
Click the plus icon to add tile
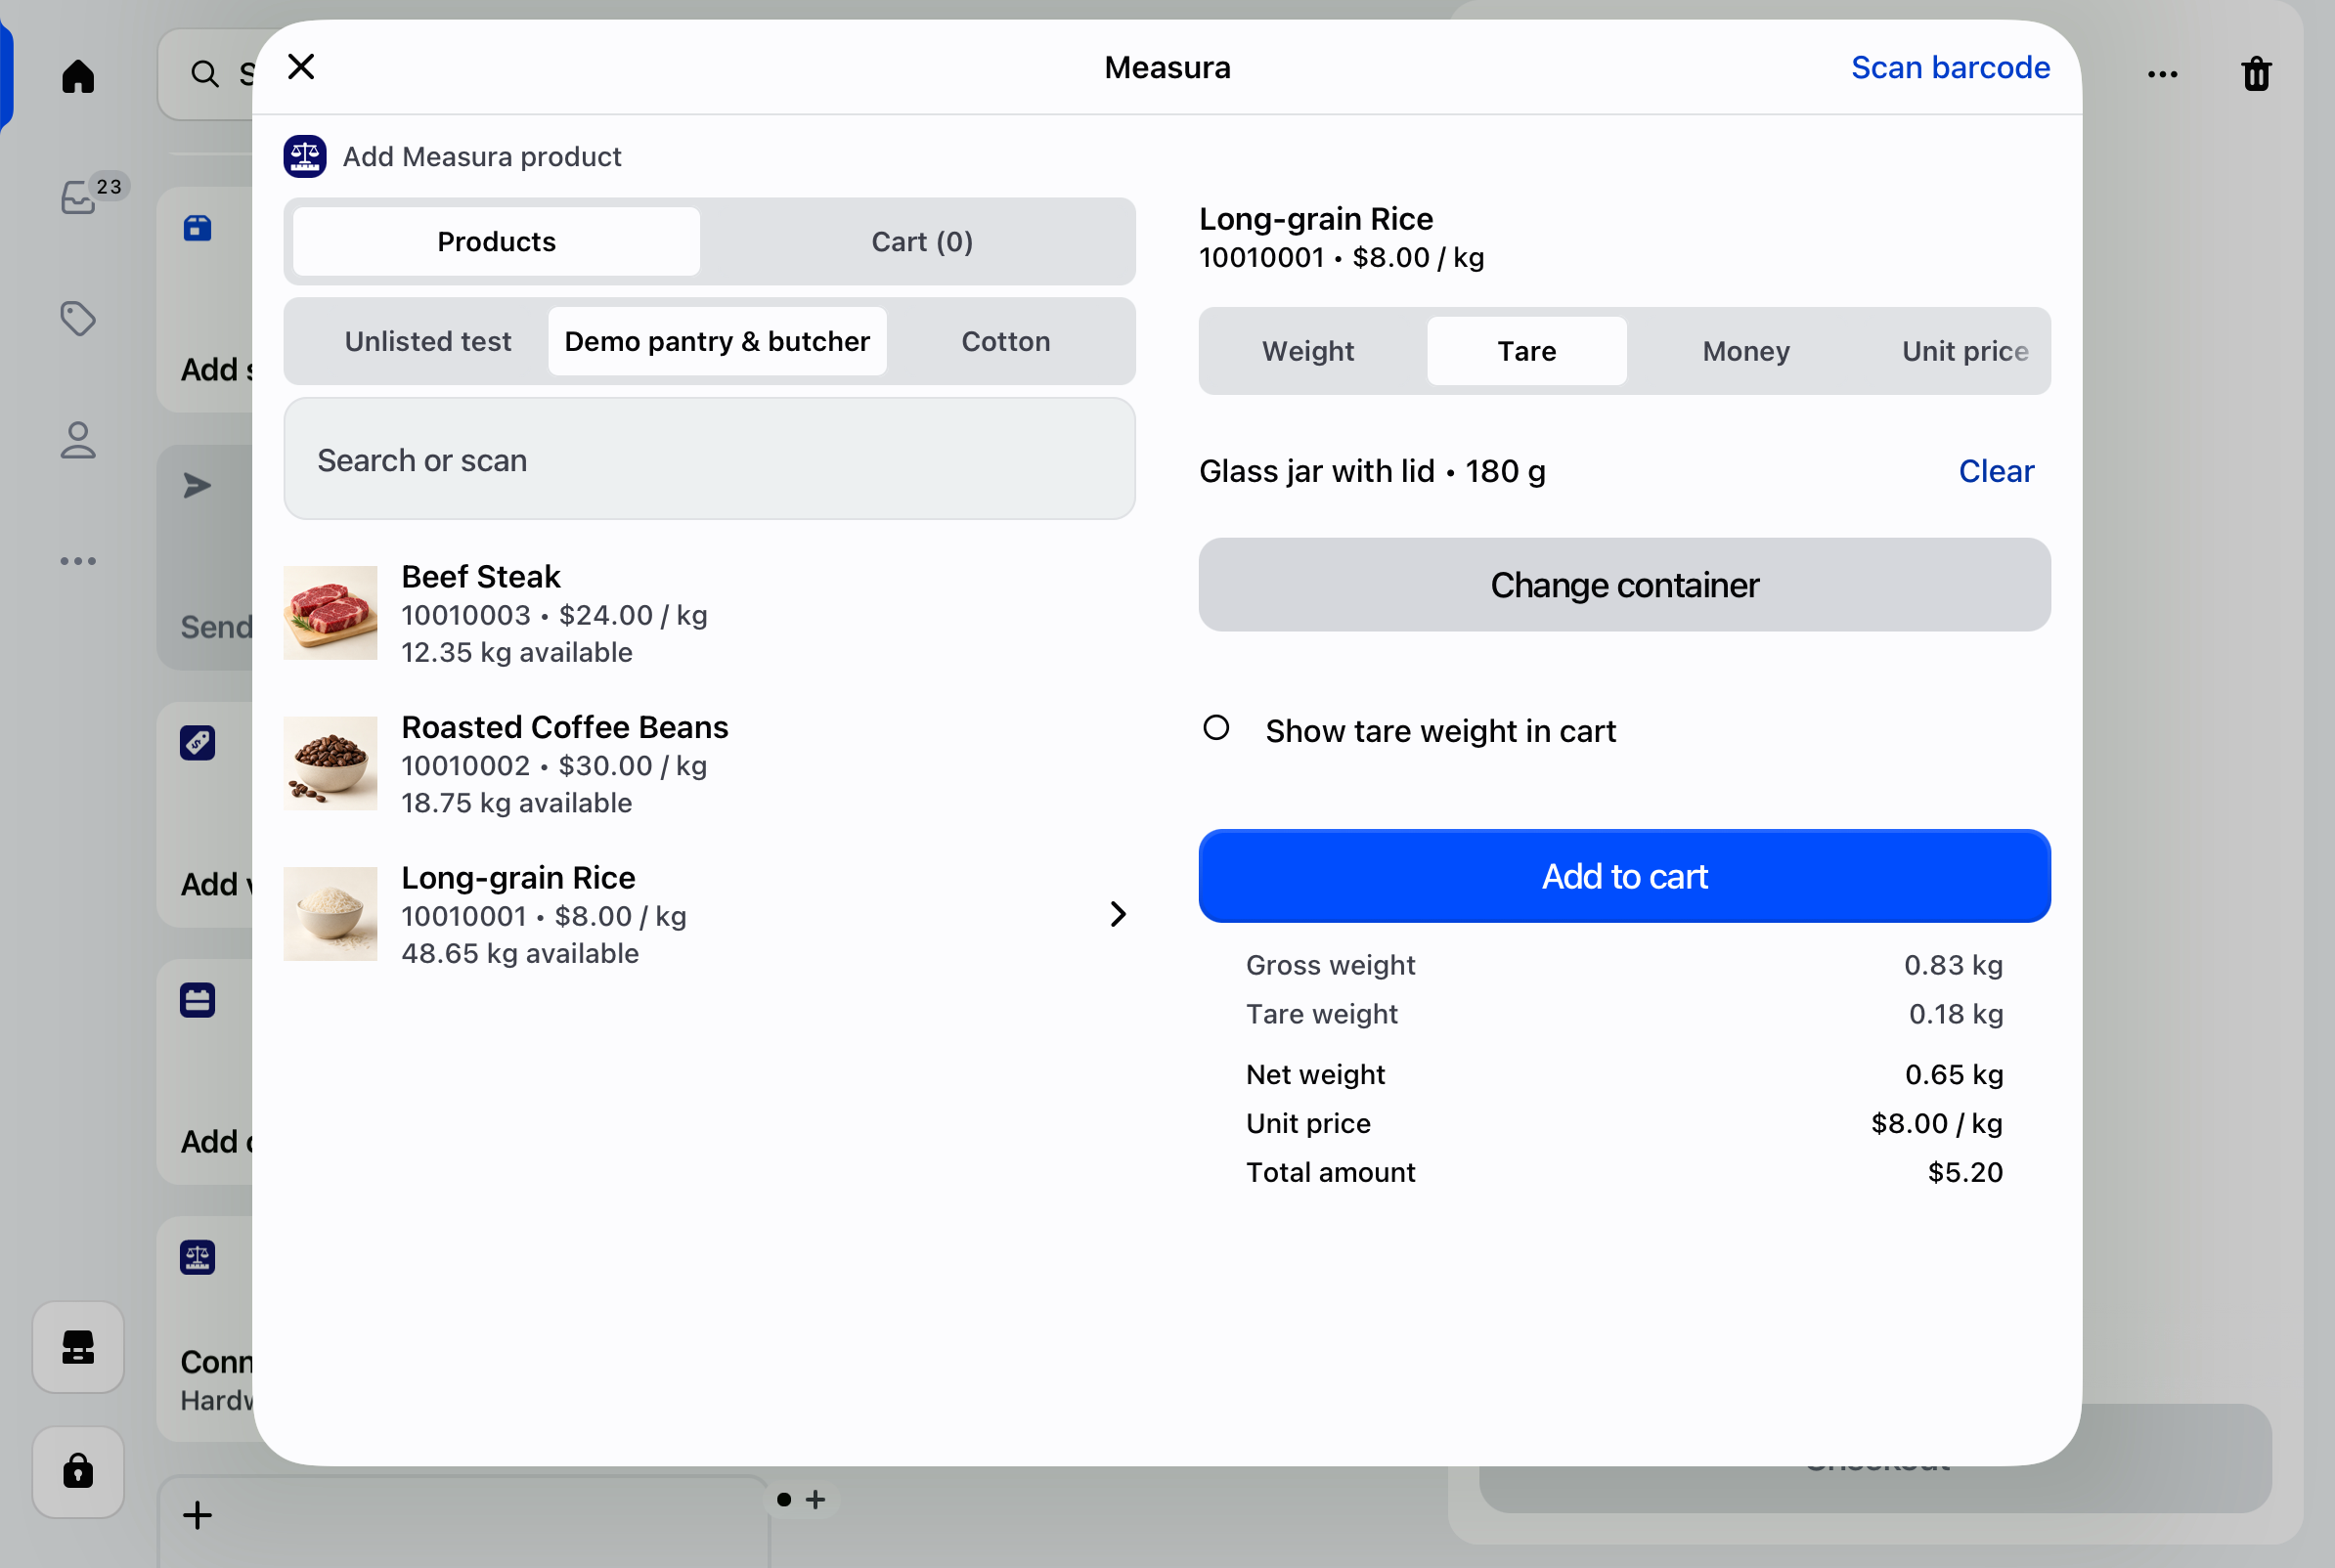(x=198, y=1515)
